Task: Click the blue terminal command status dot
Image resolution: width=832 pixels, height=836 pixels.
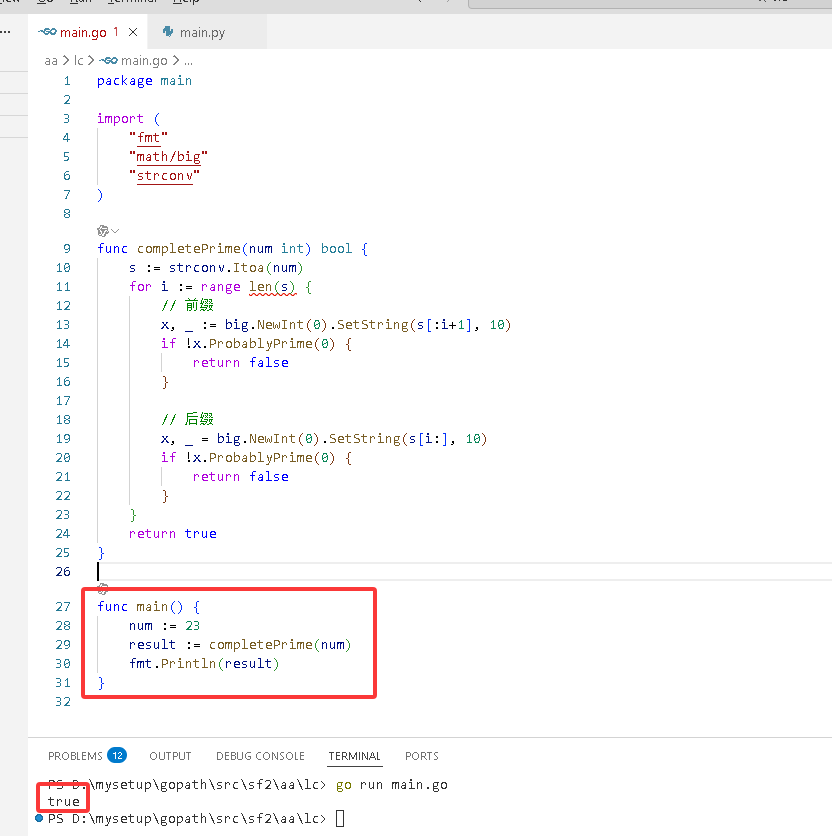Action: coord(39,818)
